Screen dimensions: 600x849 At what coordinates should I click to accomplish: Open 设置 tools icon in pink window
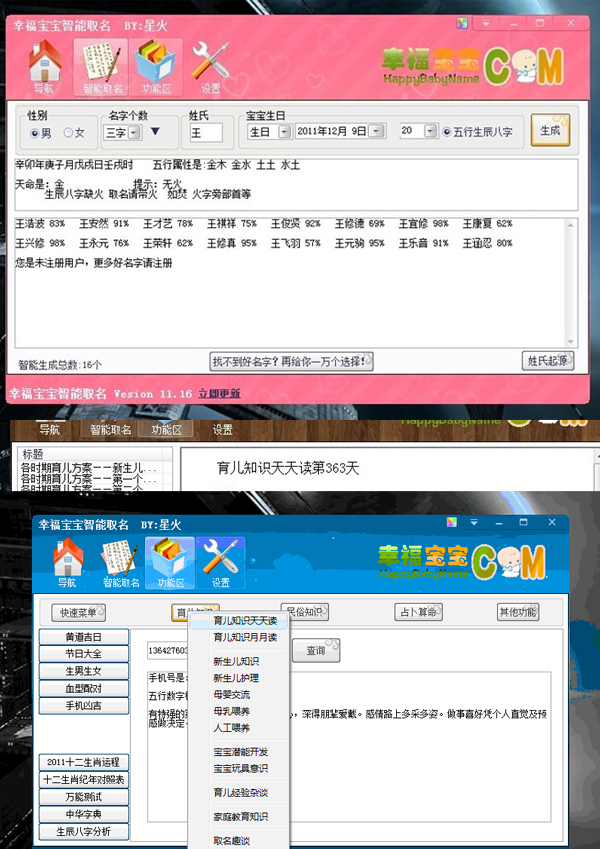(210, 67)
